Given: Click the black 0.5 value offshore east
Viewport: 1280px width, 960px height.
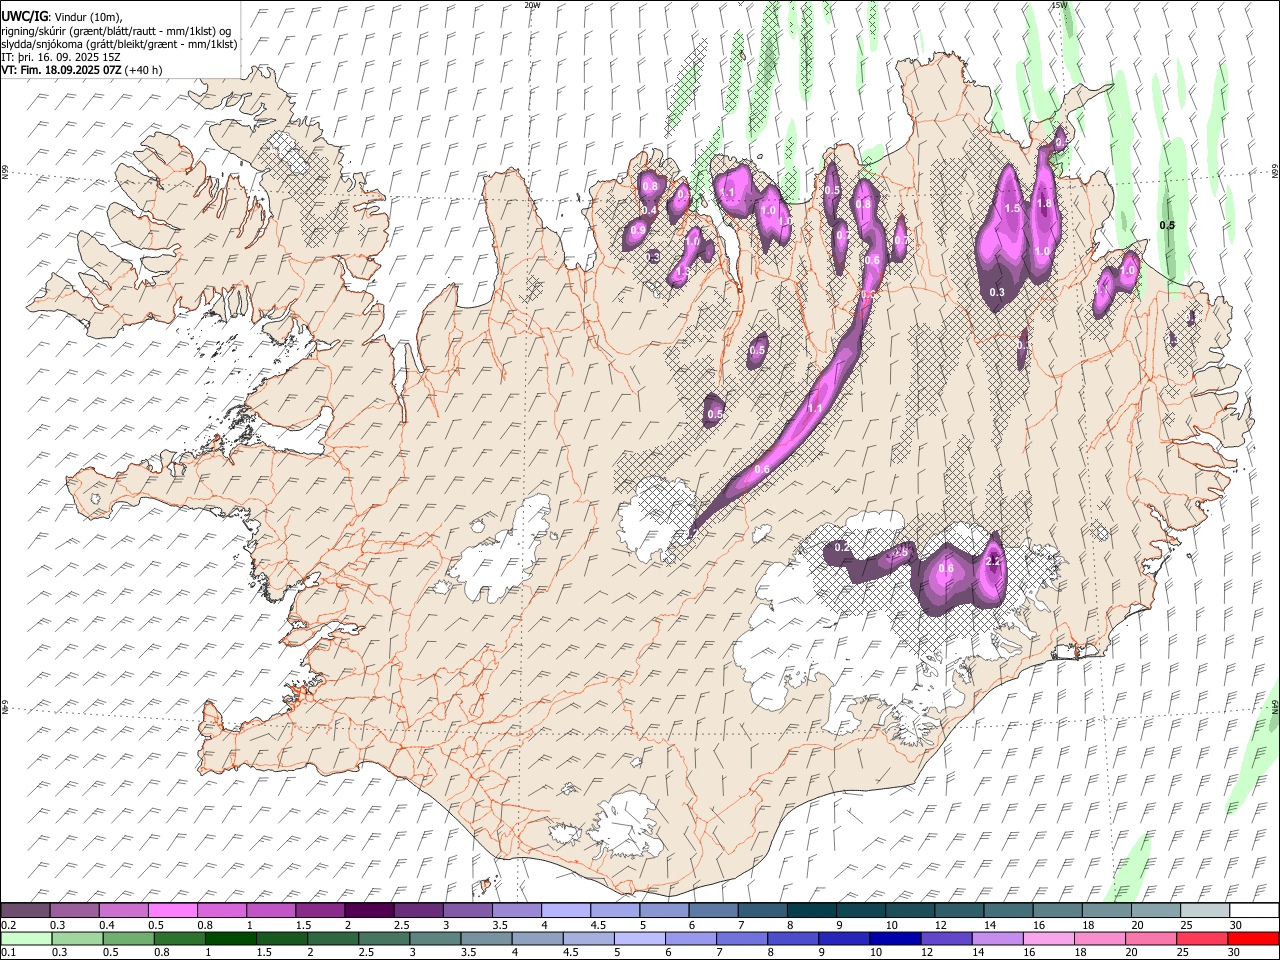Looking at the screenshot, I should (x=1167, y=226).
